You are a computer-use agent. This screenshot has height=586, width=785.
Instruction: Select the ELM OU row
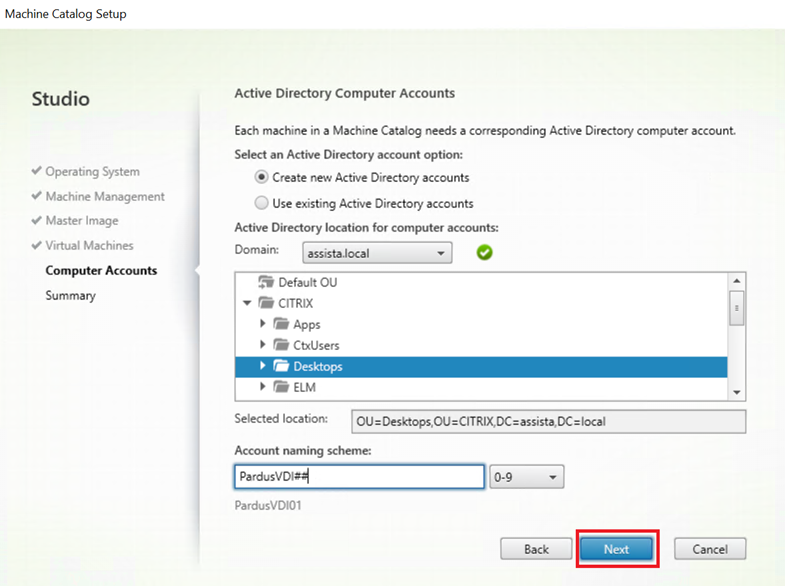tap(481, 388)
